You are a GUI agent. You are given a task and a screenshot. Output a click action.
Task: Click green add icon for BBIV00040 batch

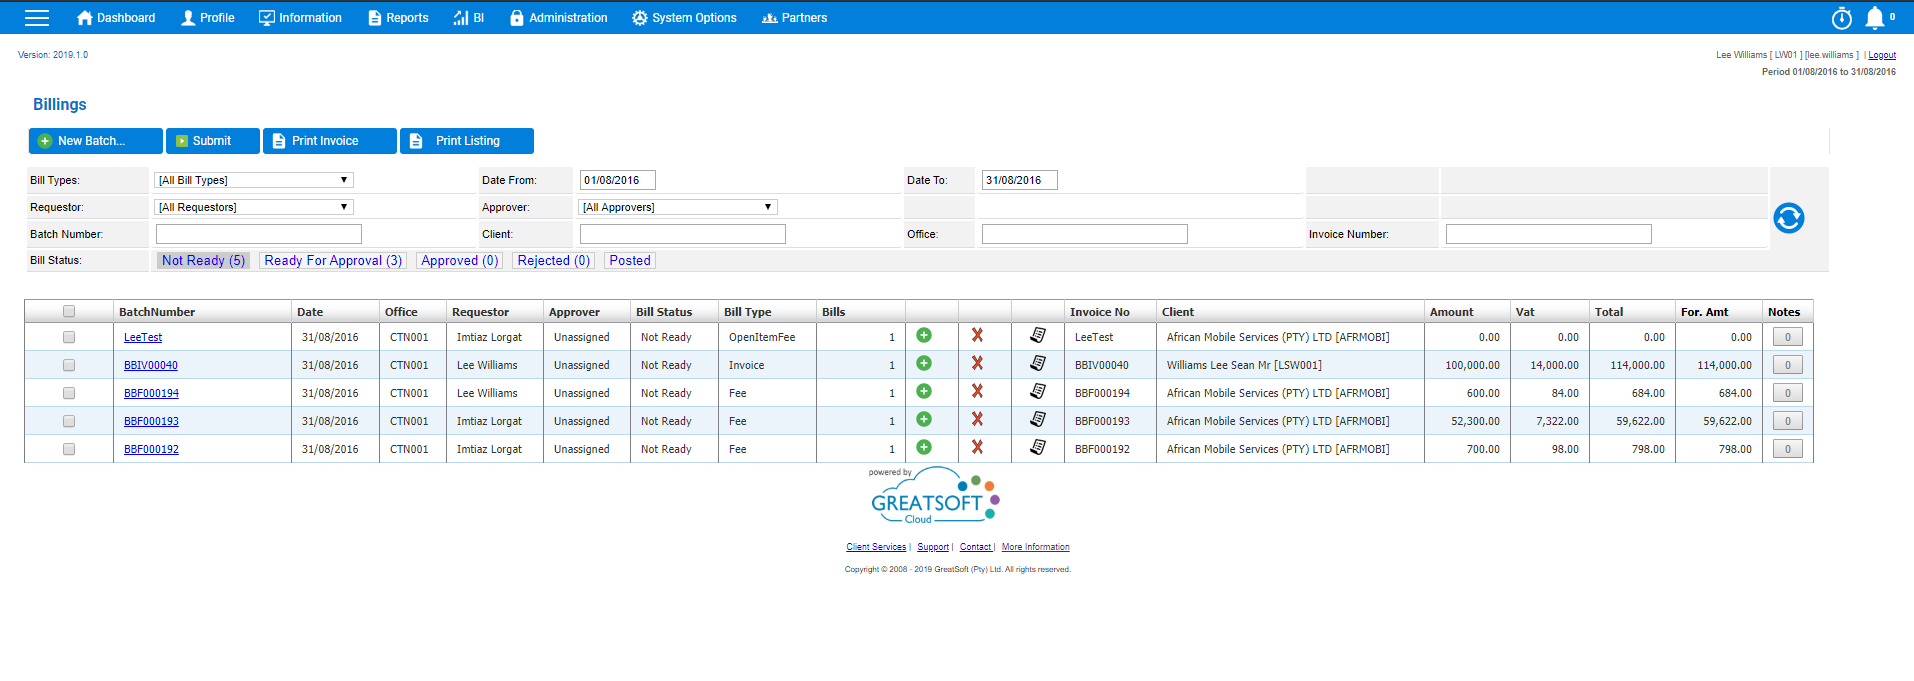pyautogui.click(x=924, y=364)
